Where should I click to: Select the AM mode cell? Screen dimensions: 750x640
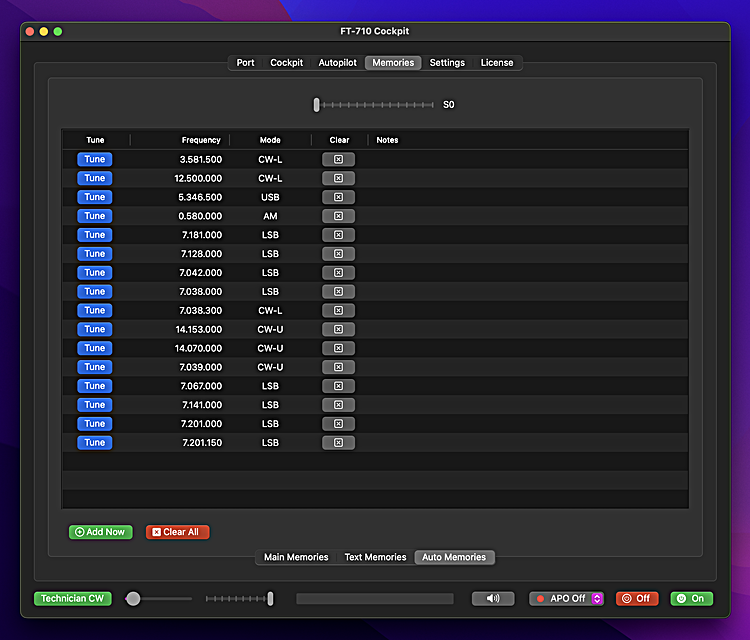tap(270, 216)
